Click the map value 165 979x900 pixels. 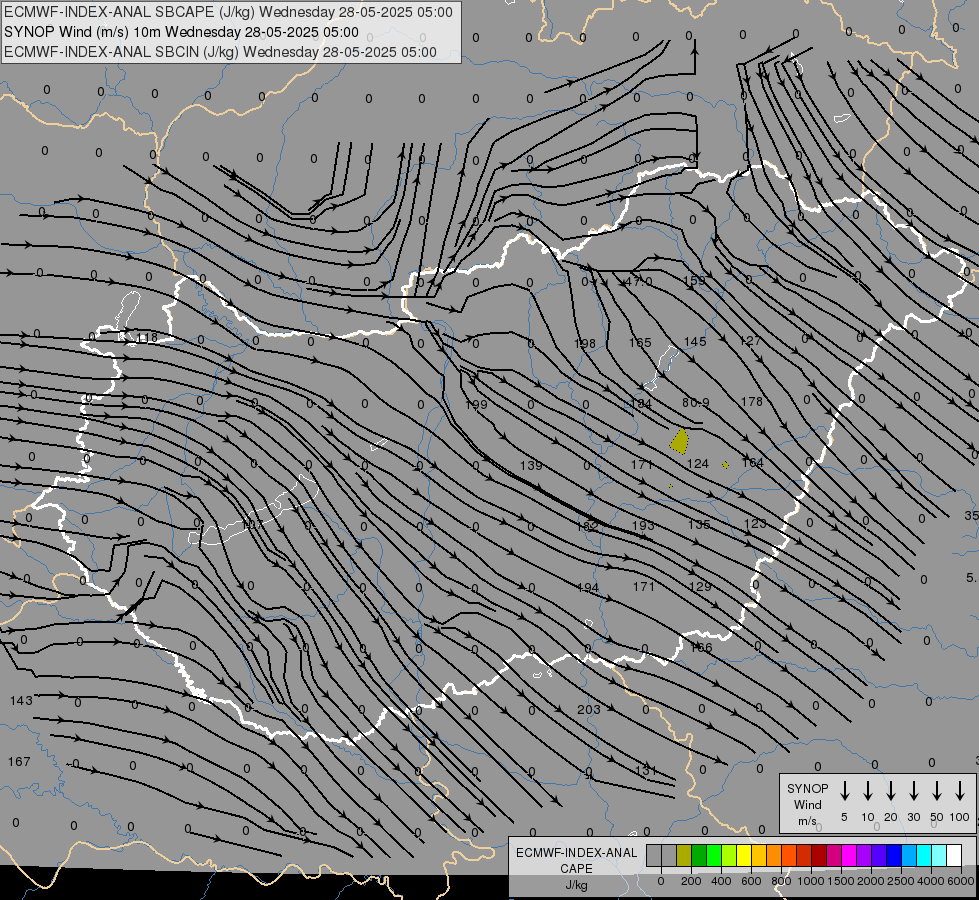[x=640, y=342]
